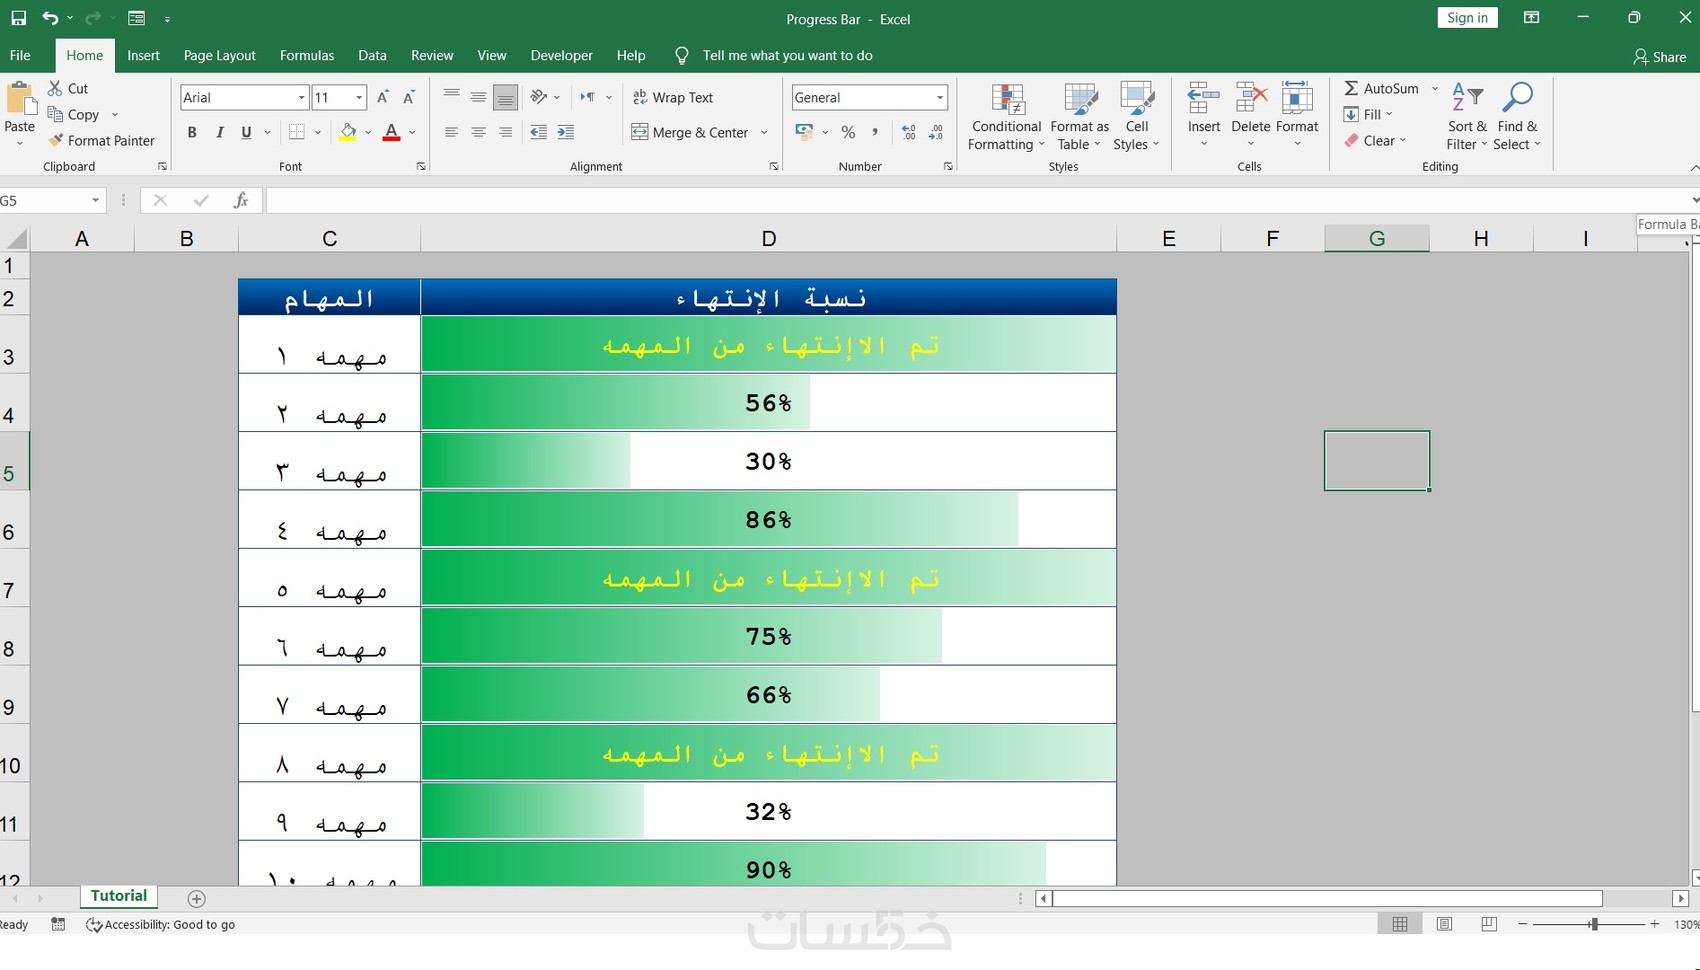Open the Font name dropdown
The height and width of the screenshot is (970, 1700).
click(x=301, y=97)
